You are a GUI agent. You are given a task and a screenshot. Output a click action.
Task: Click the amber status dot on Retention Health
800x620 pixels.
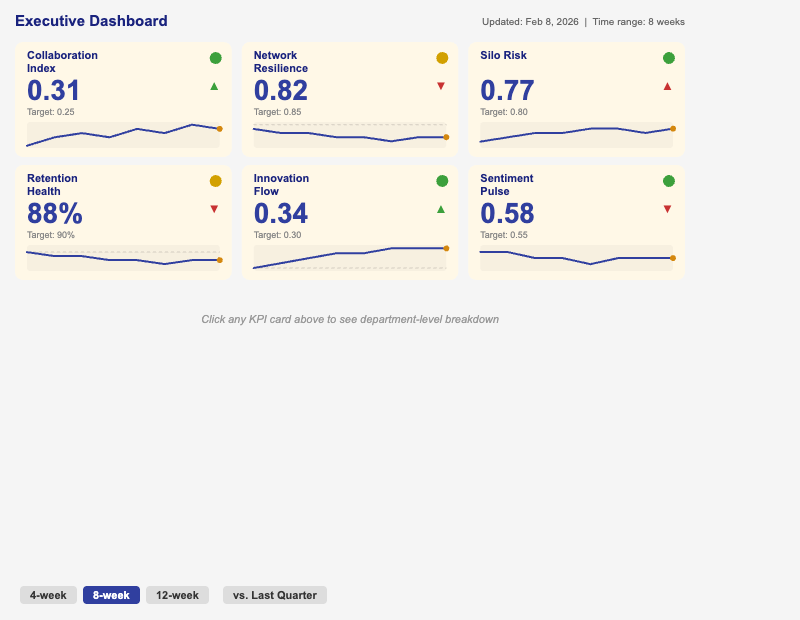[215, 181]
